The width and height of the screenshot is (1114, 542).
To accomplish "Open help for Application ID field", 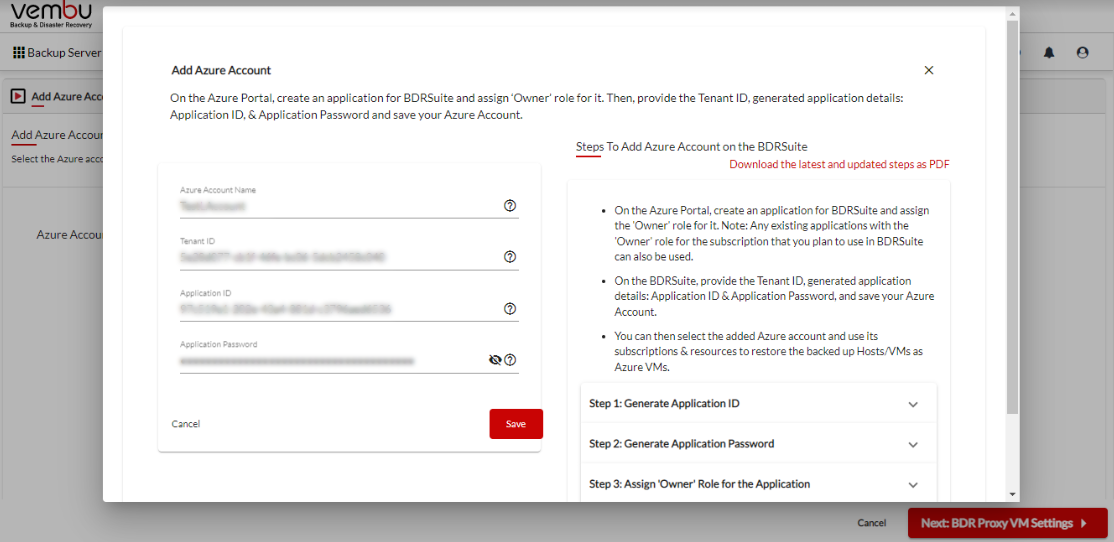I will [x=509, y=309].
